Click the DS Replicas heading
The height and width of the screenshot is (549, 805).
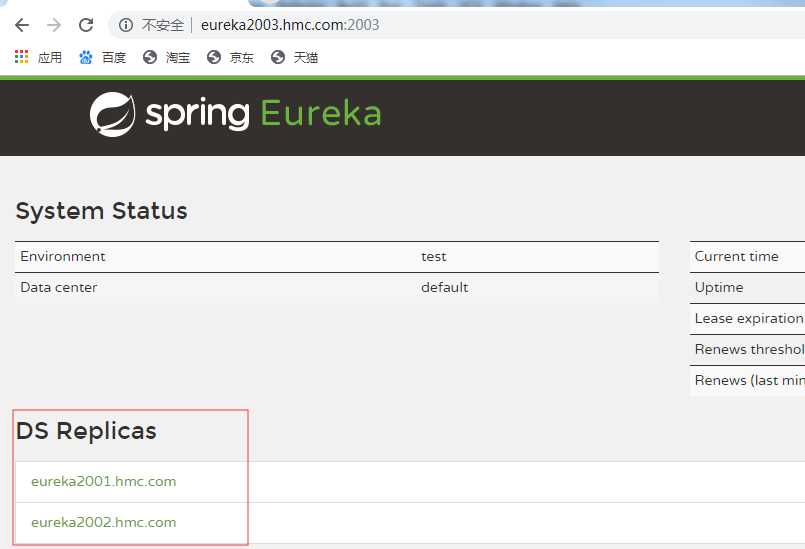(86, 431)
